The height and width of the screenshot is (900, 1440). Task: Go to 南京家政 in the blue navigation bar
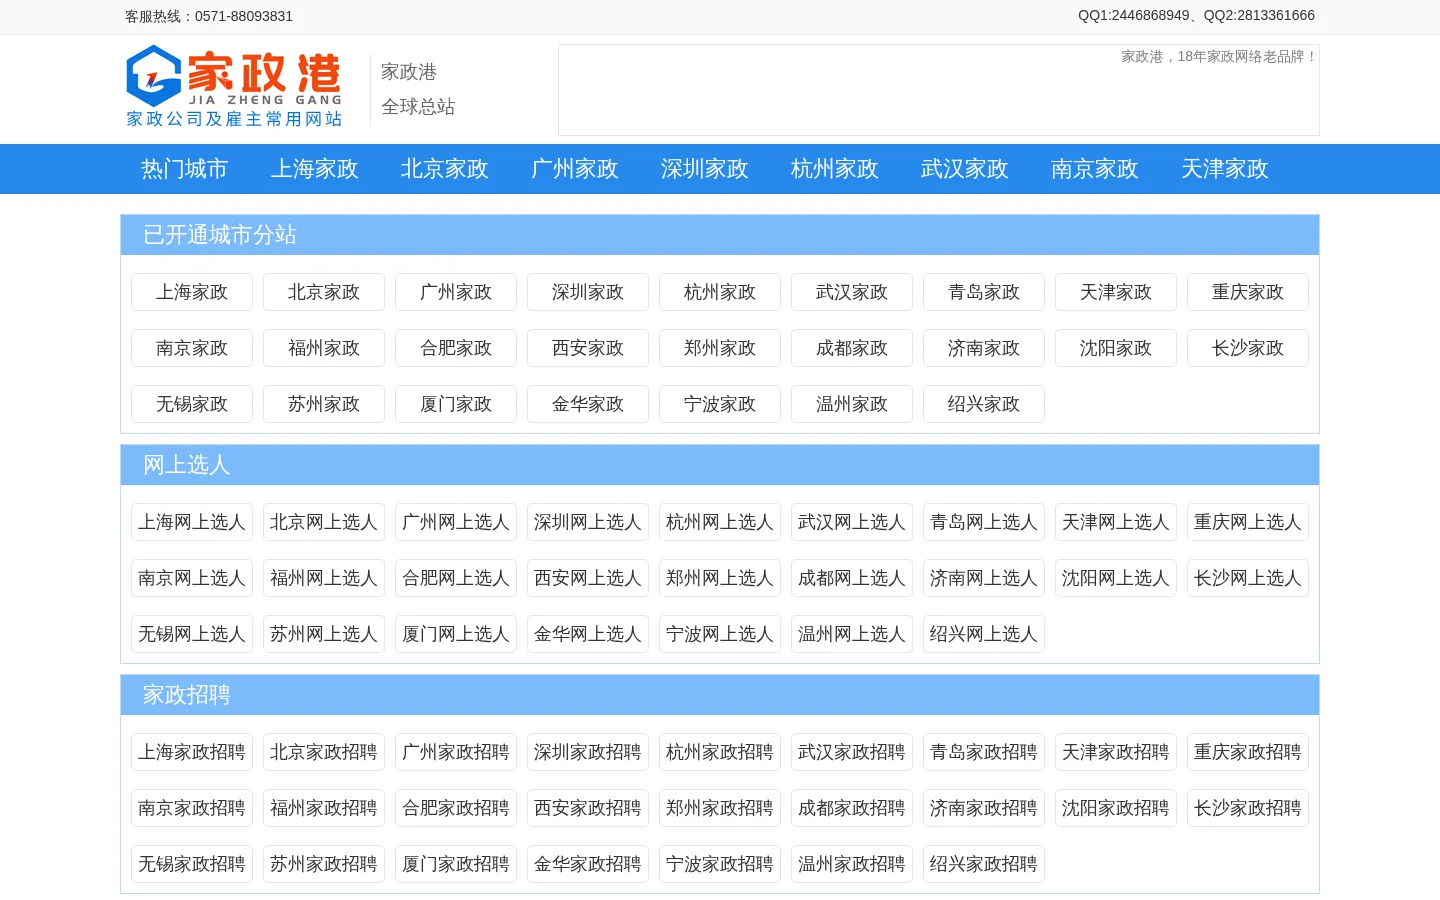click(x=1095, y=169)
